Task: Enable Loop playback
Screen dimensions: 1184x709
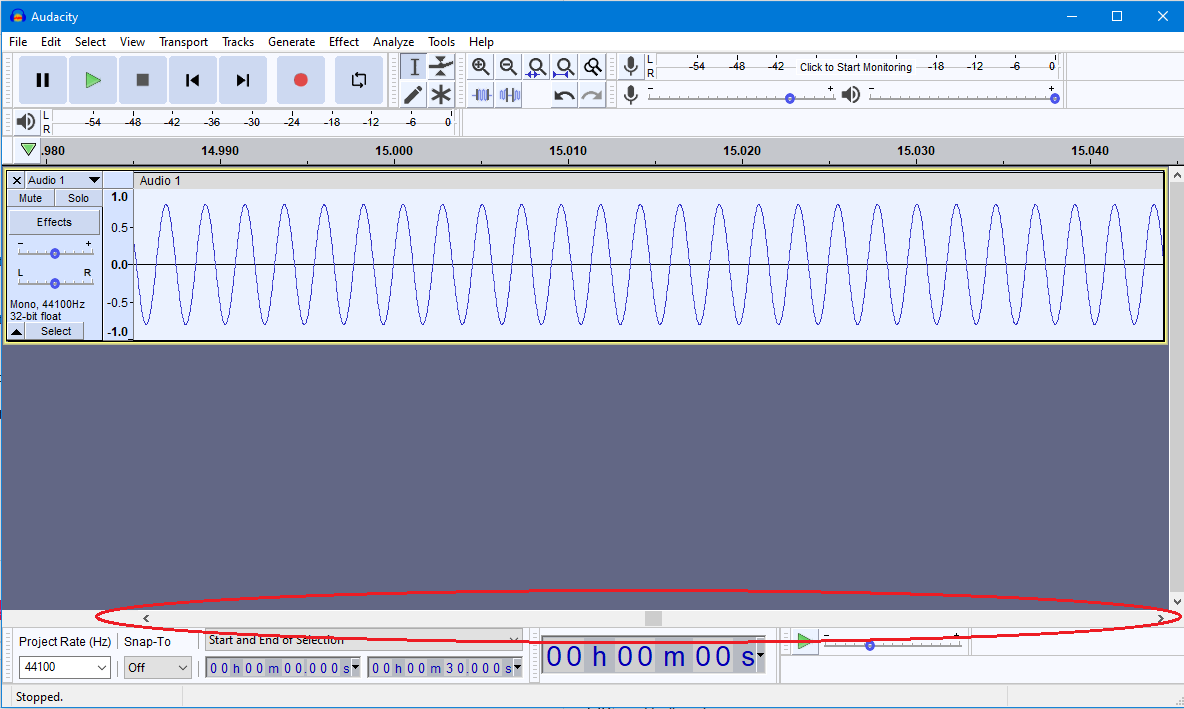Action: pyautogui.click(x=358, y=80)
